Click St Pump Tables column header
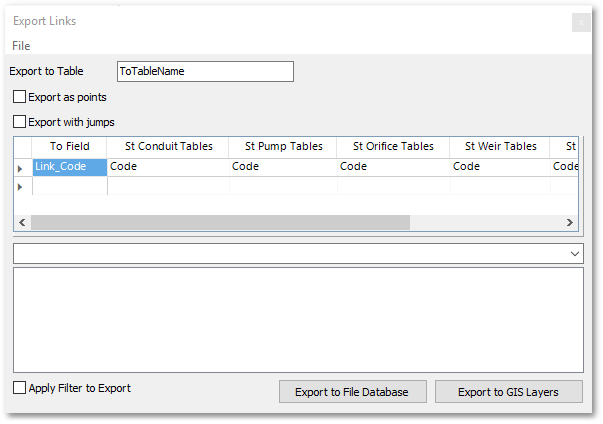 283,146
